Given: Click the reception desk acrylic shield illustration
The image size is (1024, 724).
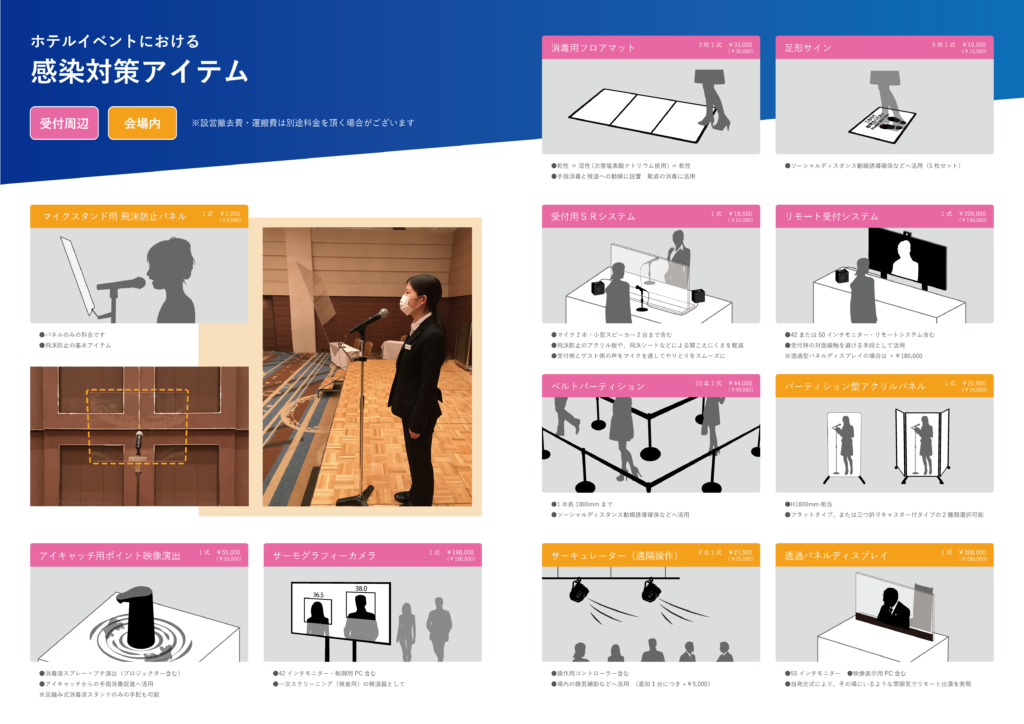Looking at the screenshot, I should click(650, 275).
